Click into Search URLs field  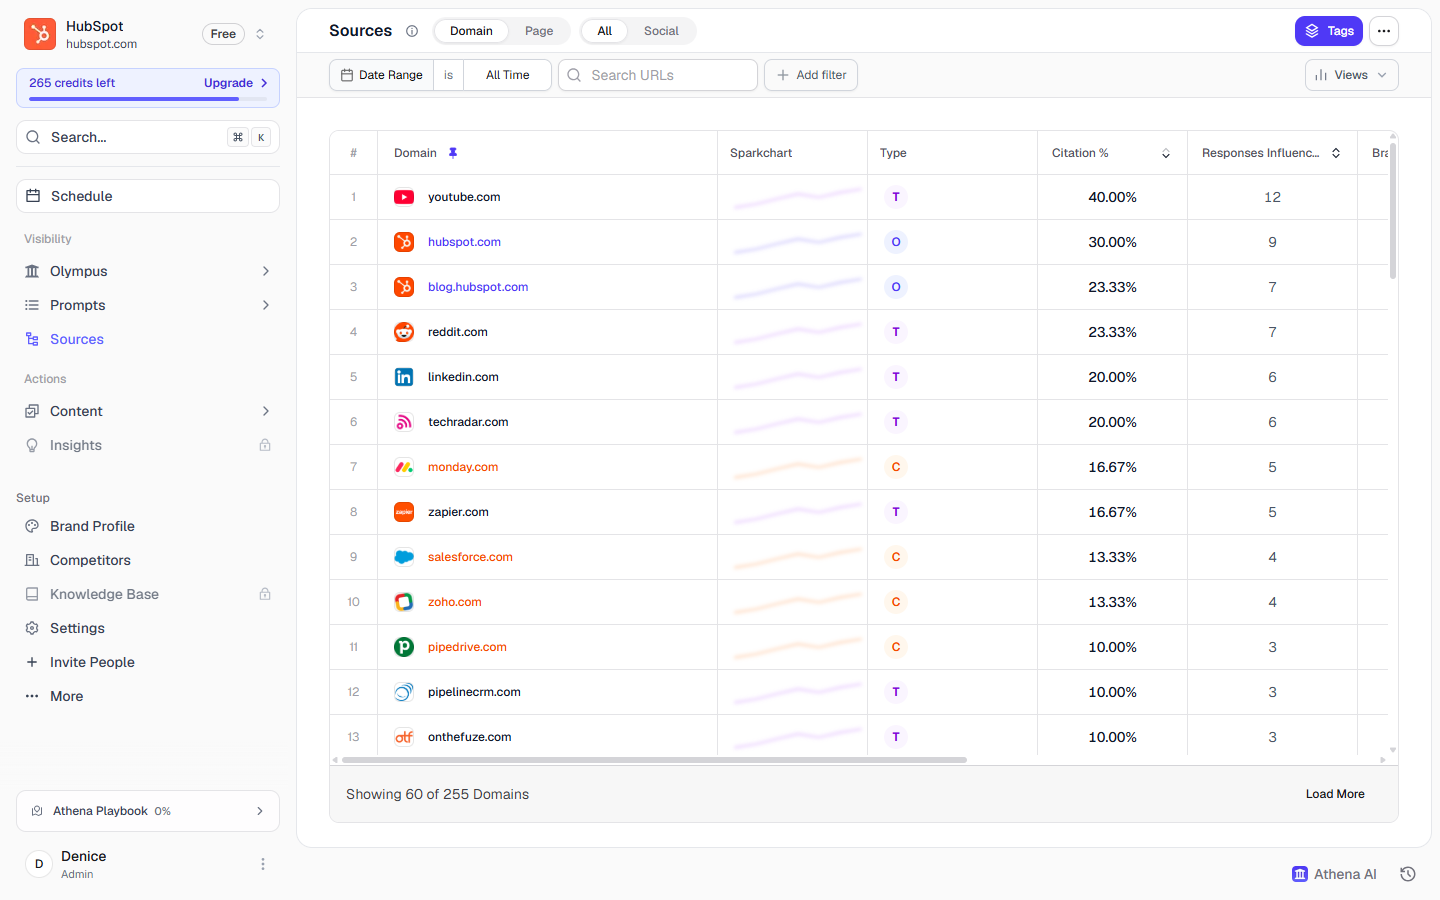pos(658,75)
